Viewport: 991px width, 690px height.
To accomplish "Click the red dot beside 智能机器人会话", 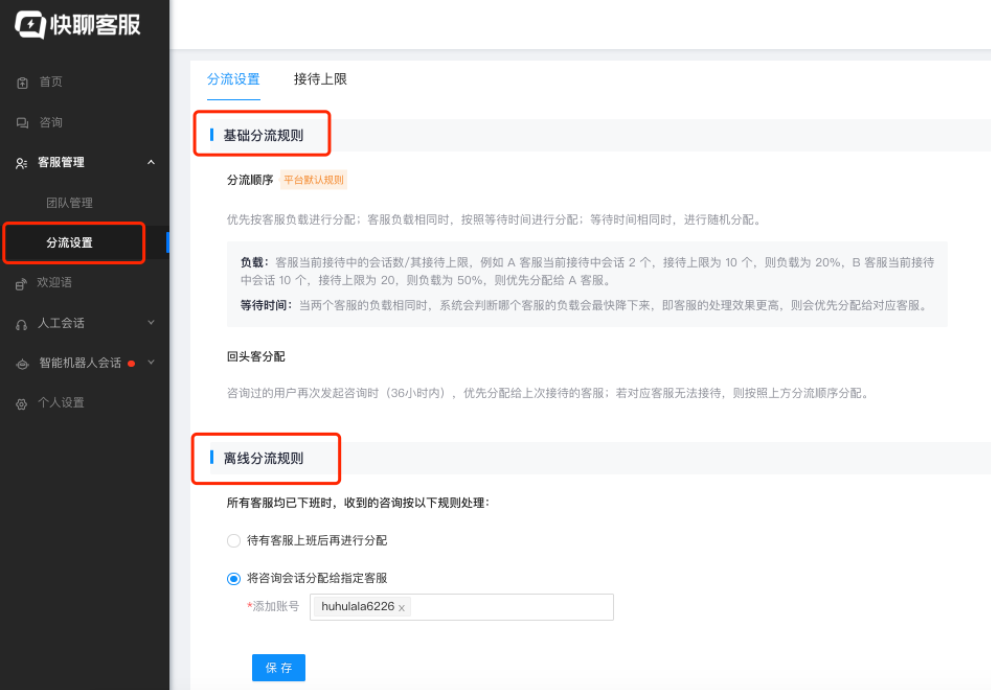I will point(131,362).
